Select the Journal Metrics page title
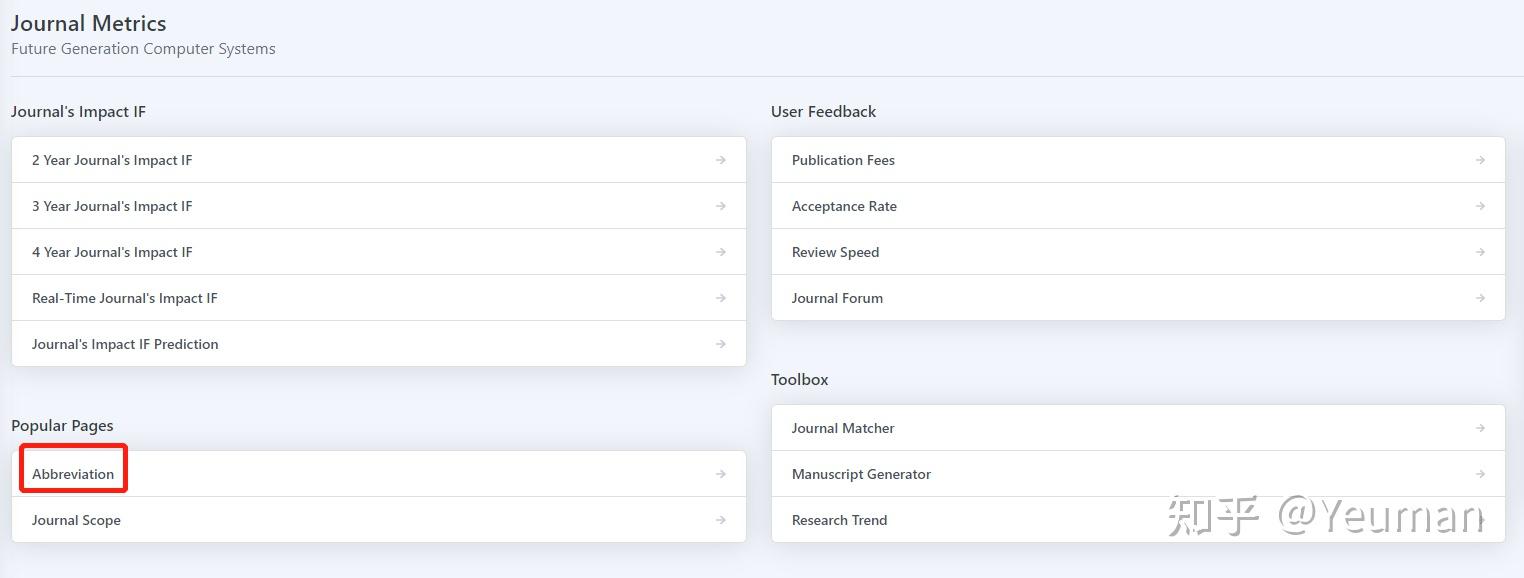Viewport: 1524px width, 578px height. tap(89, 23)
